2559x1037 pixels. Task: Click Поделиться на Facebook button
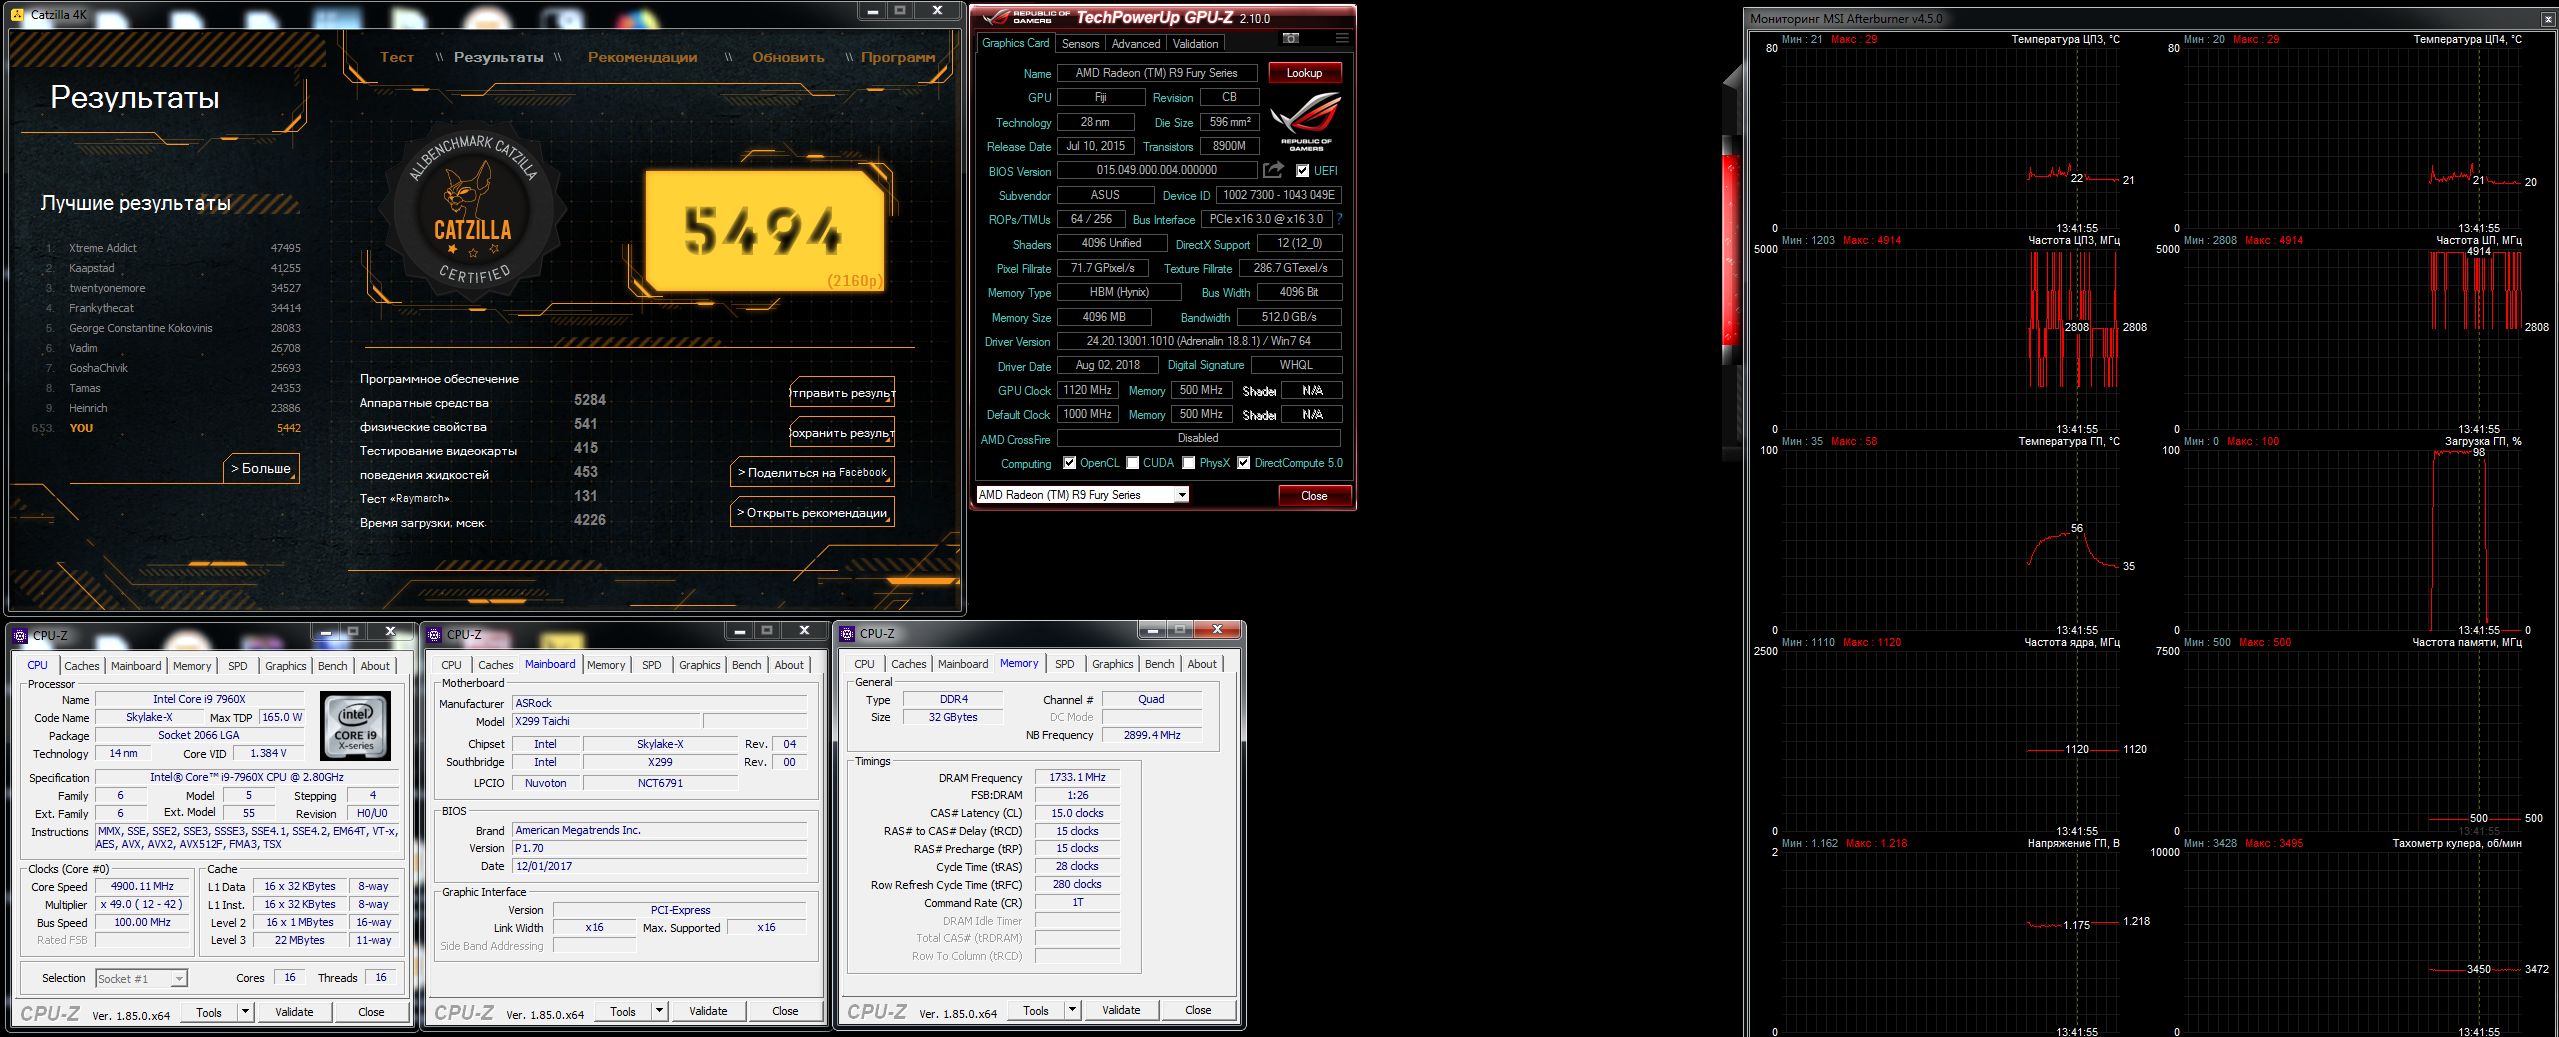pos(812,472)
